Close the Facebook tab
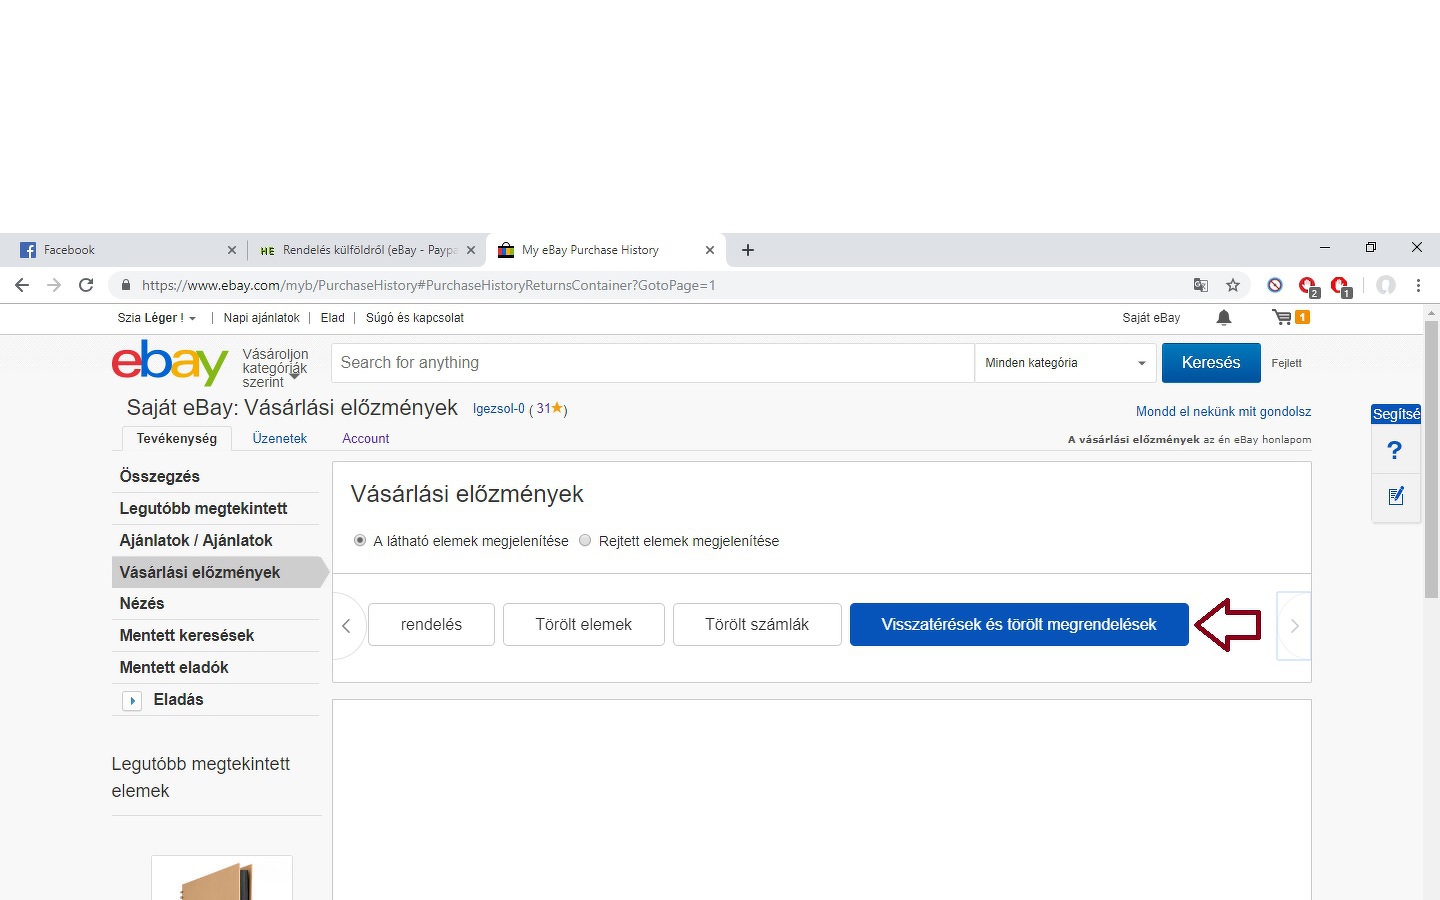1440x900 pixels. (x=232, y=250)
